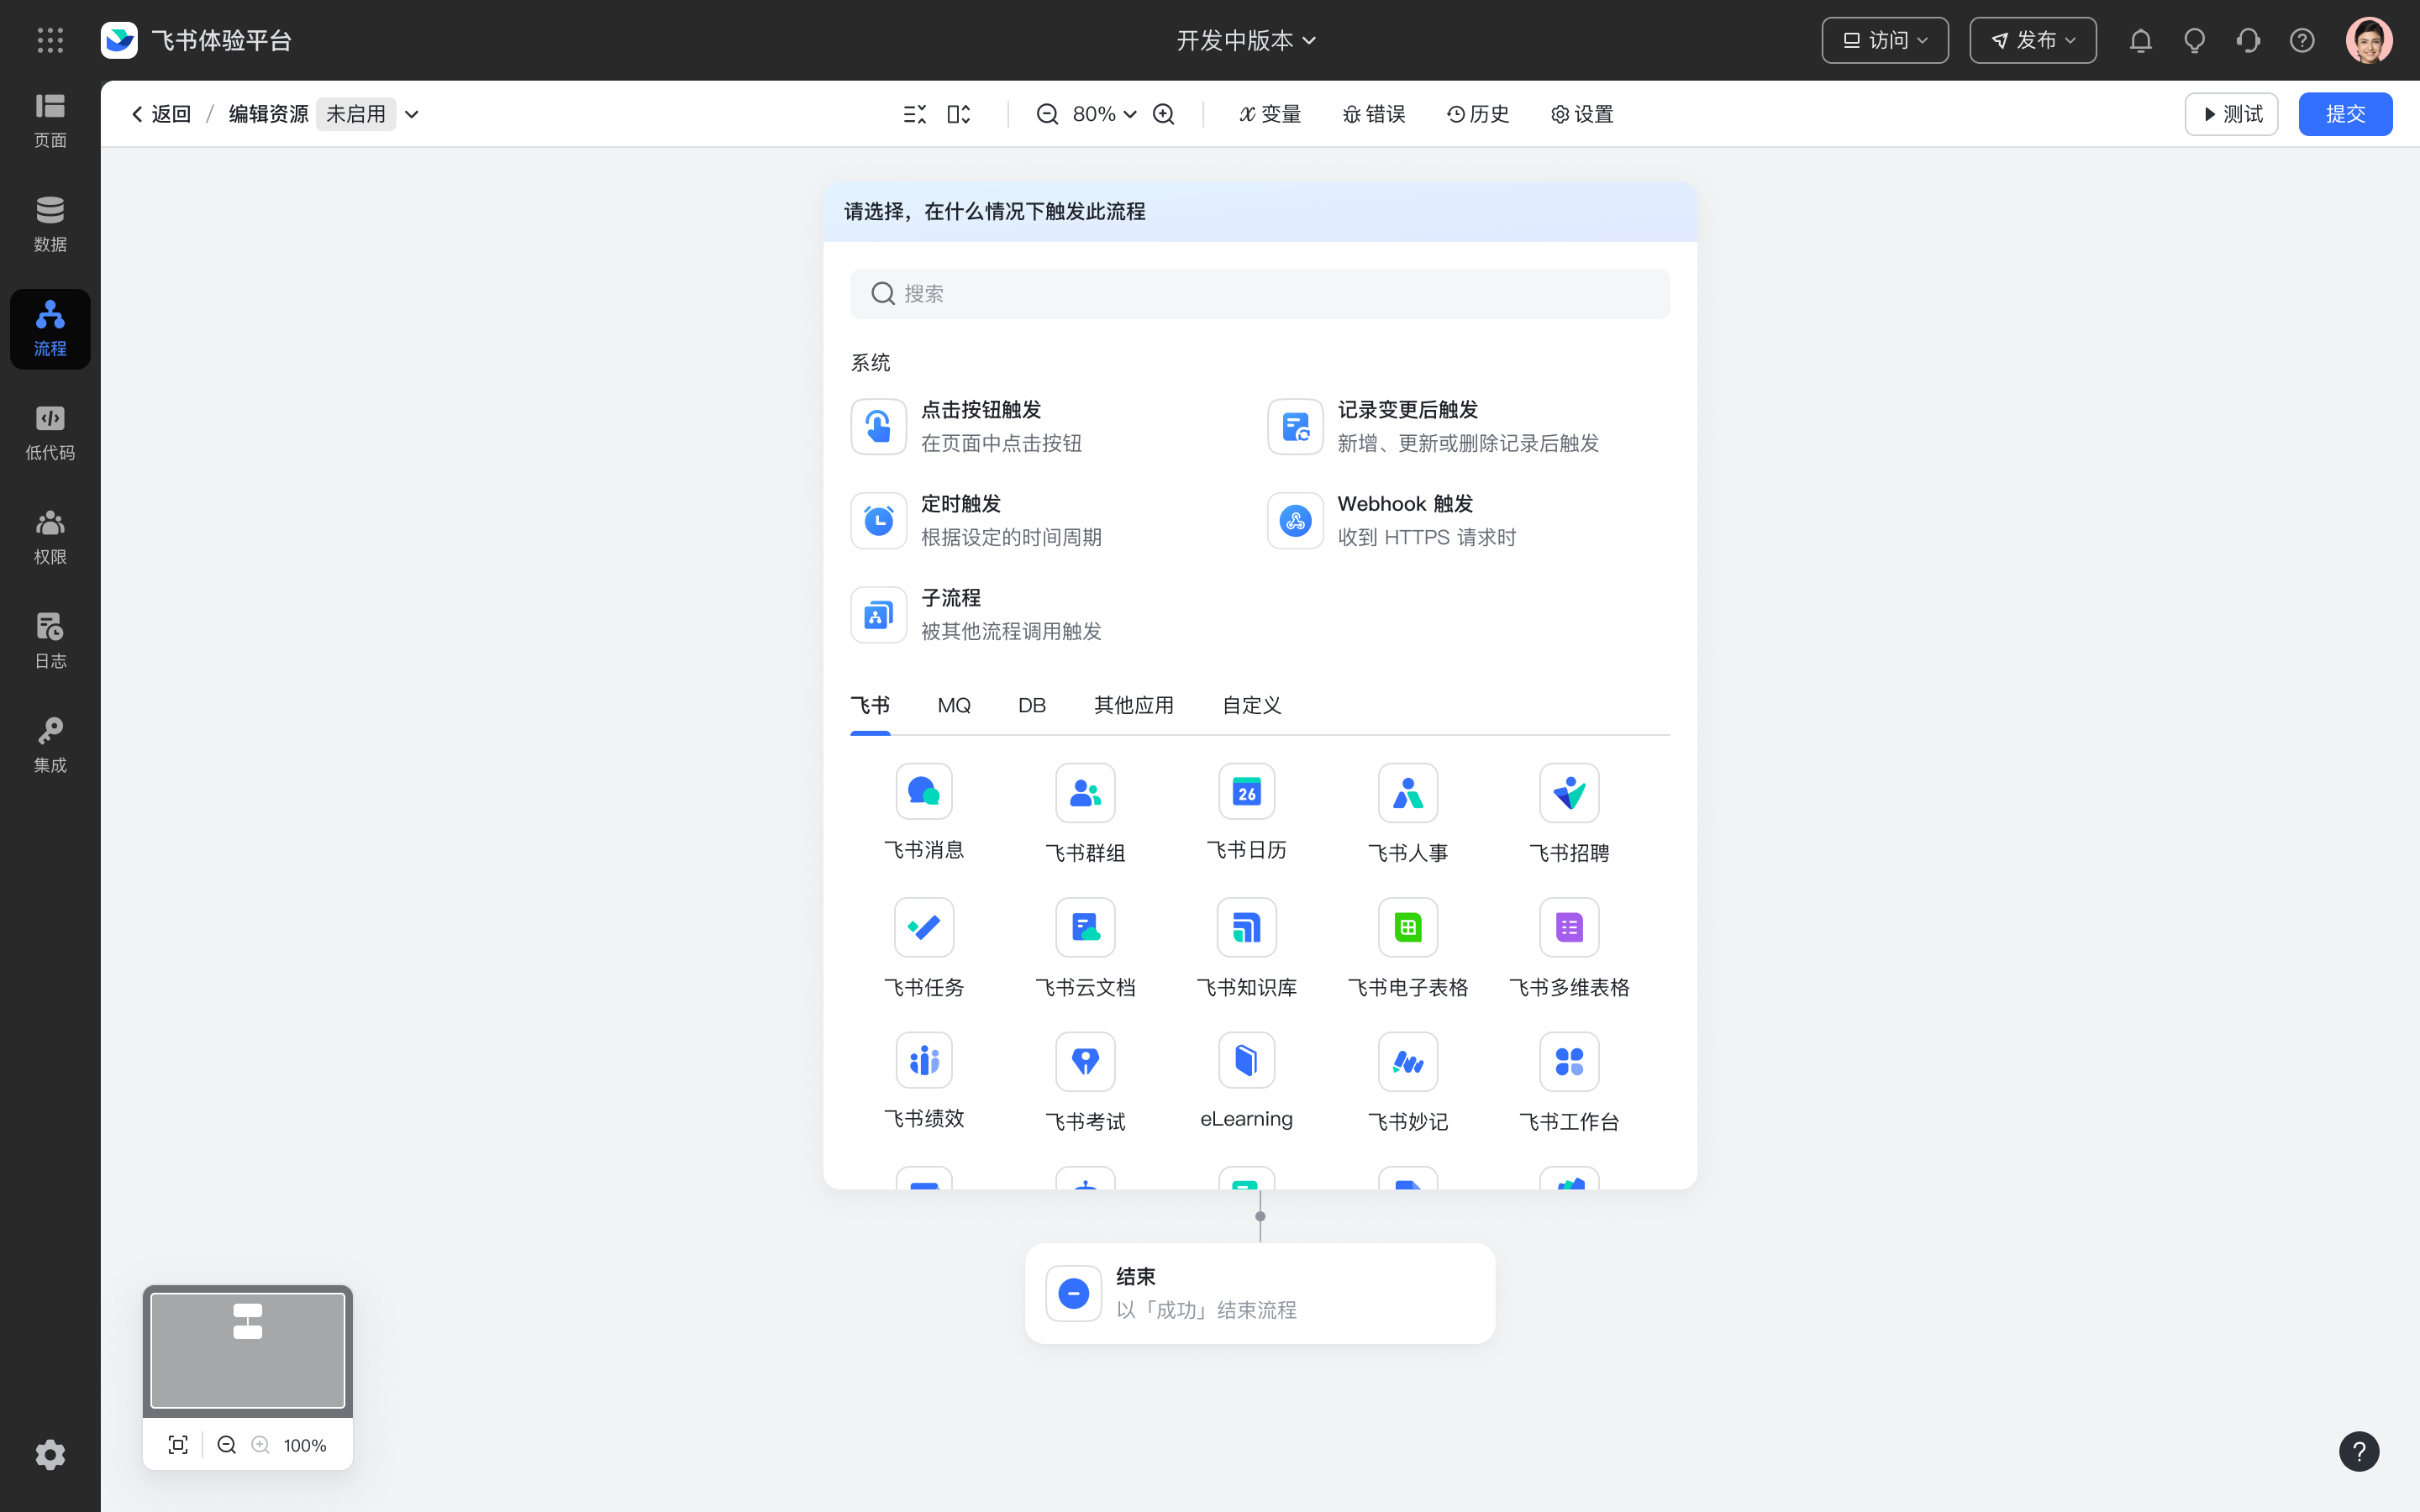The width and height of the screenshot is (2420, 1512).
Task: Zoom in the canvas in toolbar
Action: click(1163, 114)
